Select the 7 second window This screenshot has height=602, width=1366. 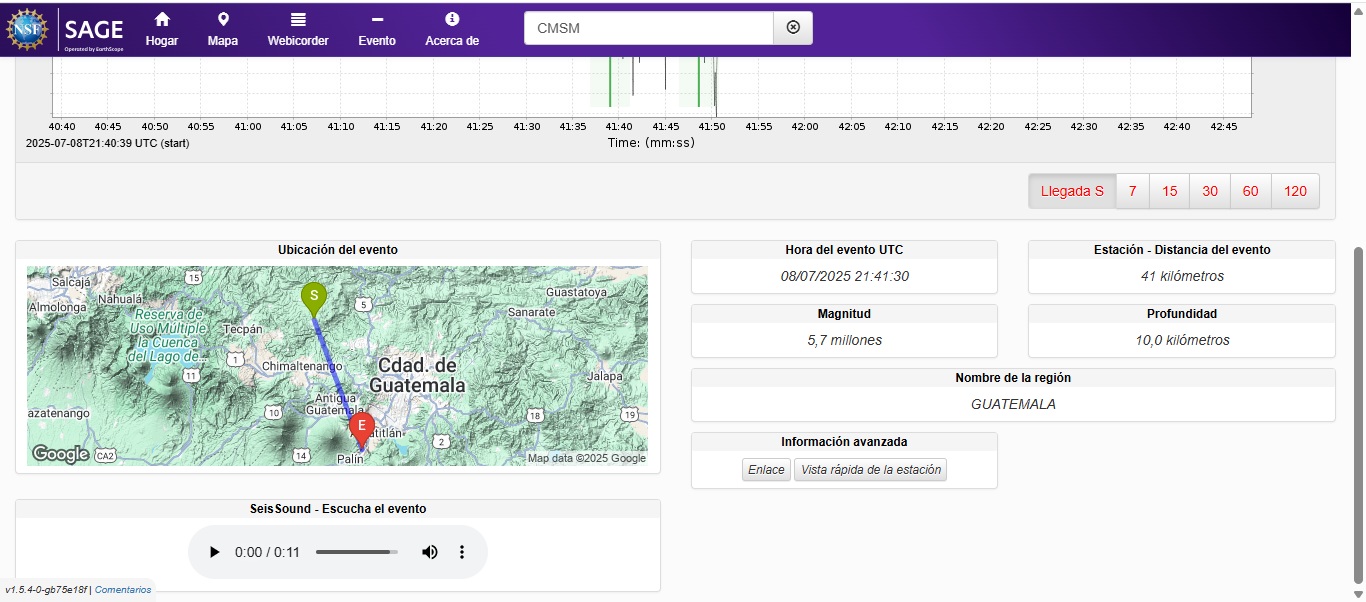tap(1132, 191)
